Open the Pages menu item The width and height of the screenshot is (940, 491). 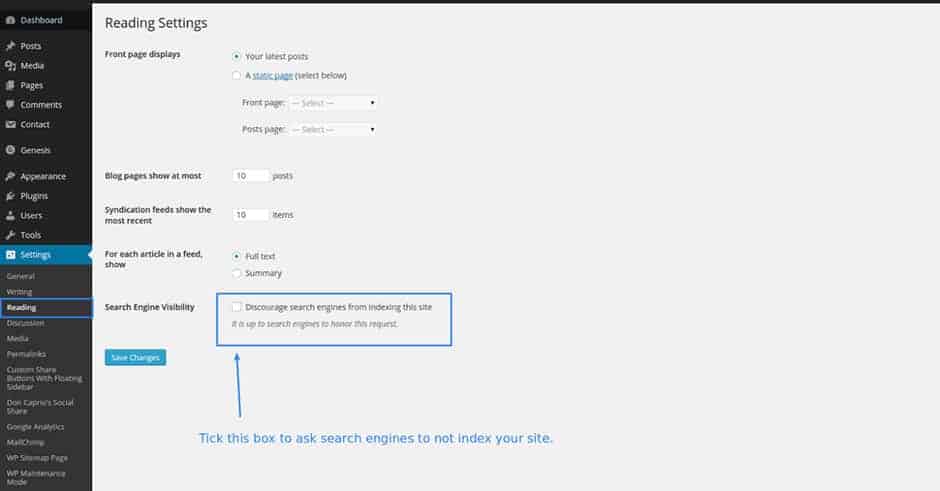46,86
